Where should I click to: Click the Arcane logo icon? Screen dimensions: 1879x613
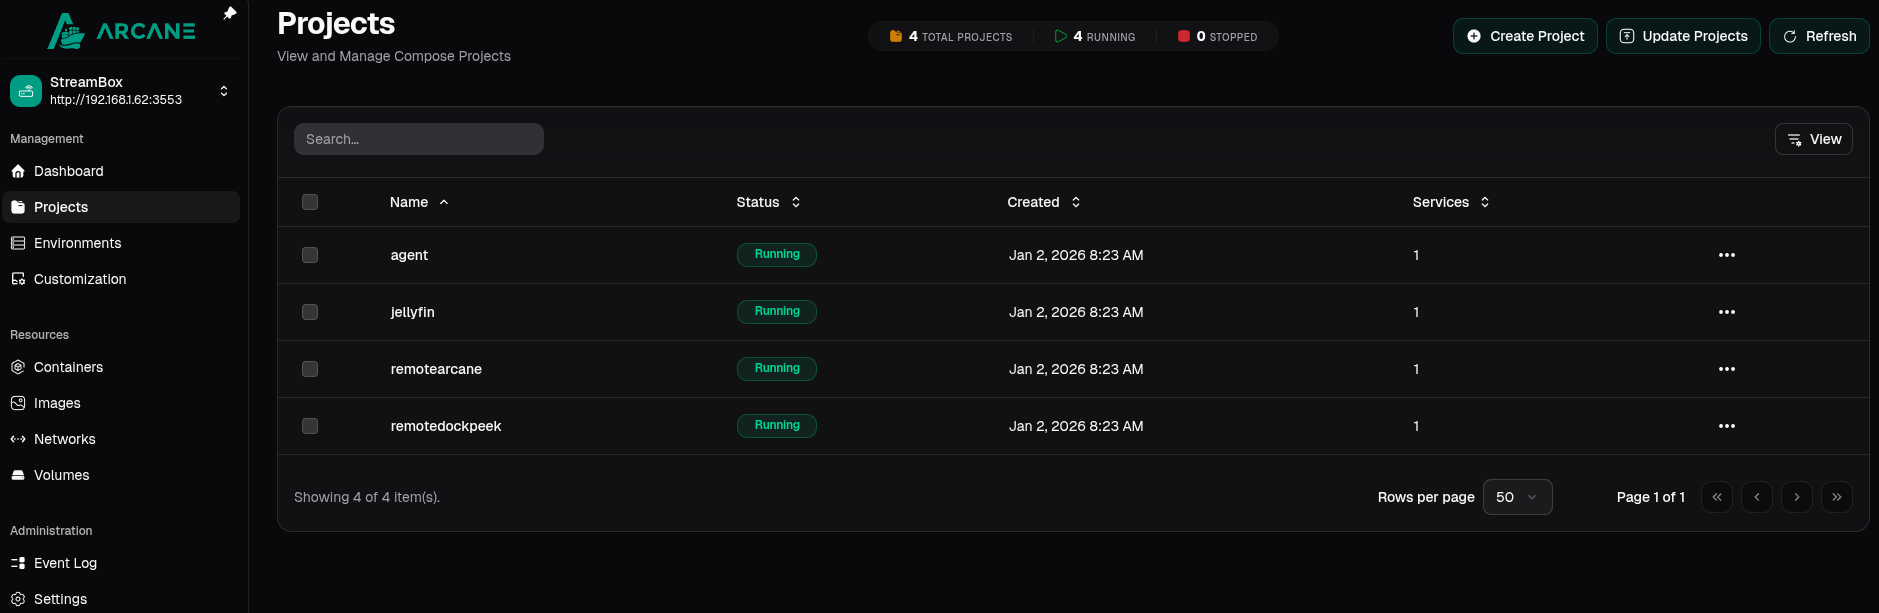(66, 32)
